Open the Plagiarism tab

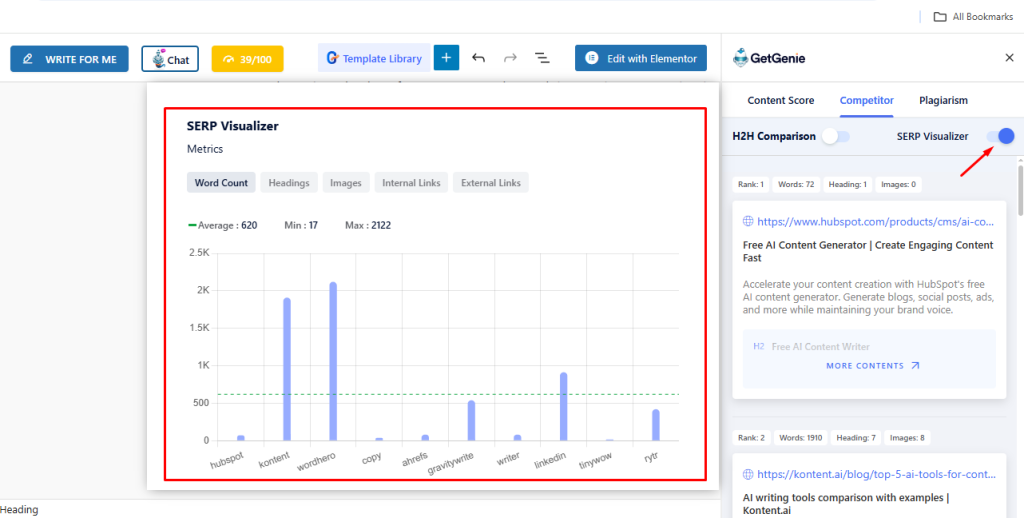943,101
